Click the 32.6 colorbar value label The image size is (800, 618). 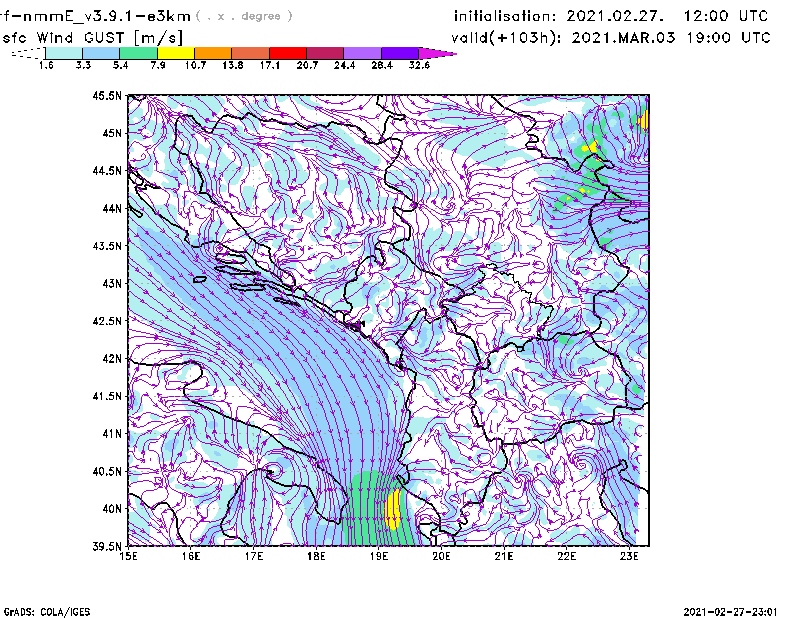coord(419,65)
